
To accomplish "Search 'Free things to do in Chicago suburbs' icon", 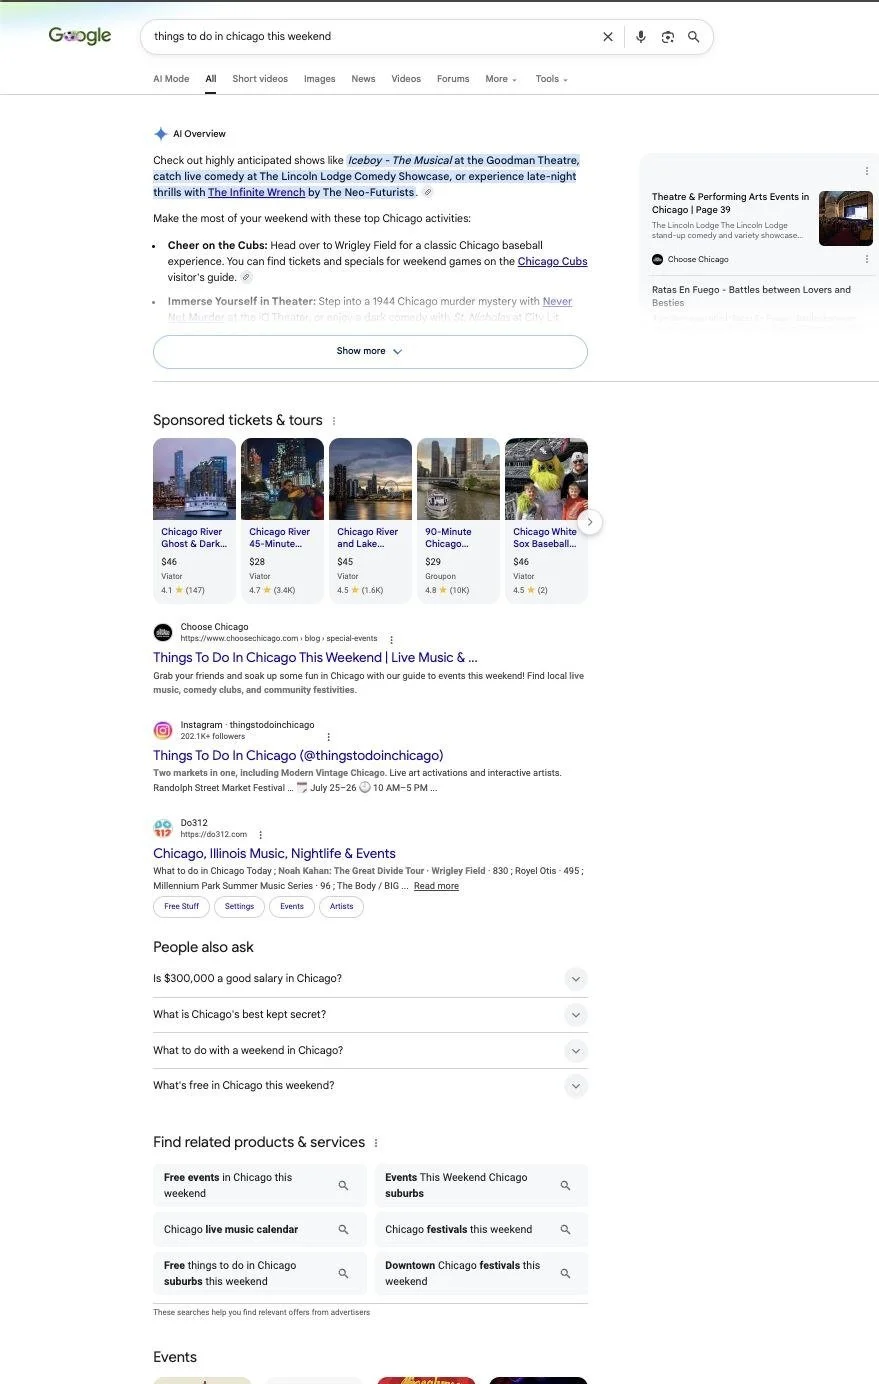I will tap(343, 1273).
